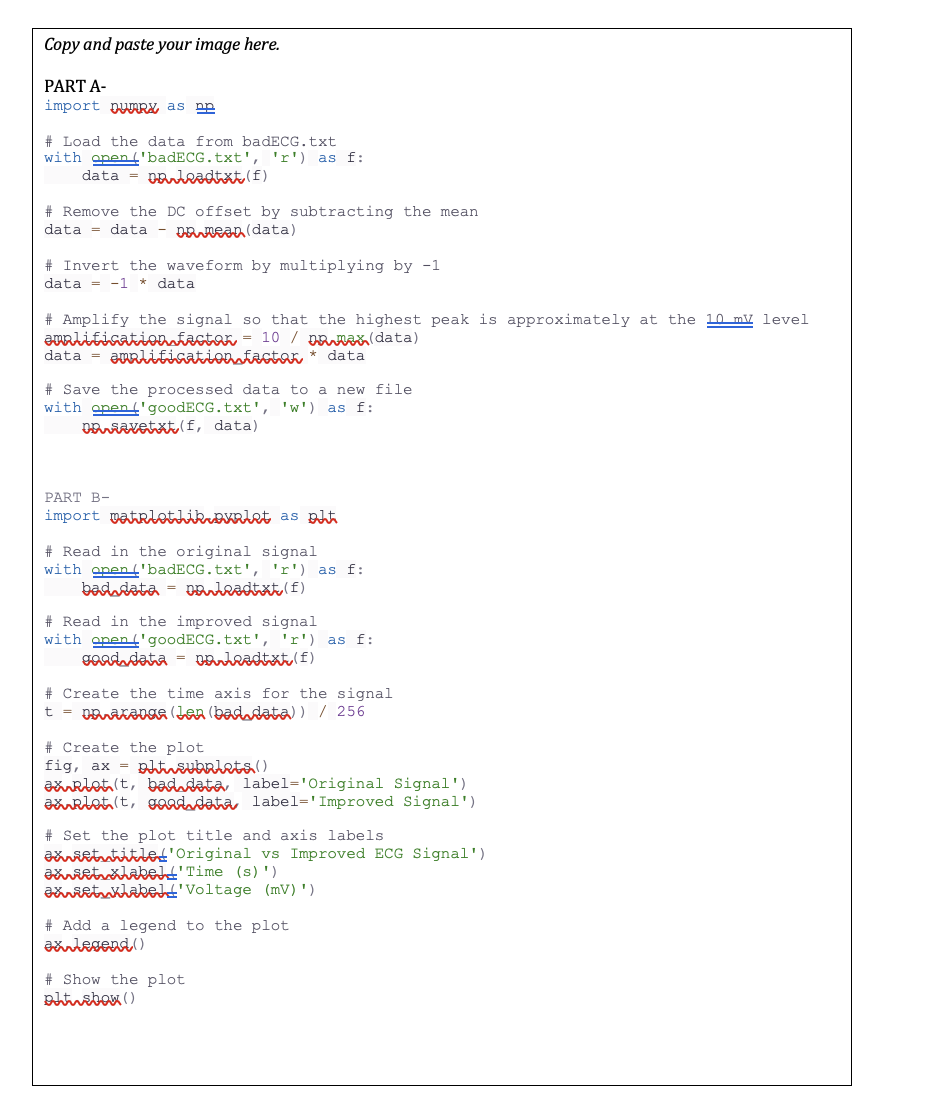Click the 'matplotlib.pyplot' import text
942x1108 pixels.
190,515
